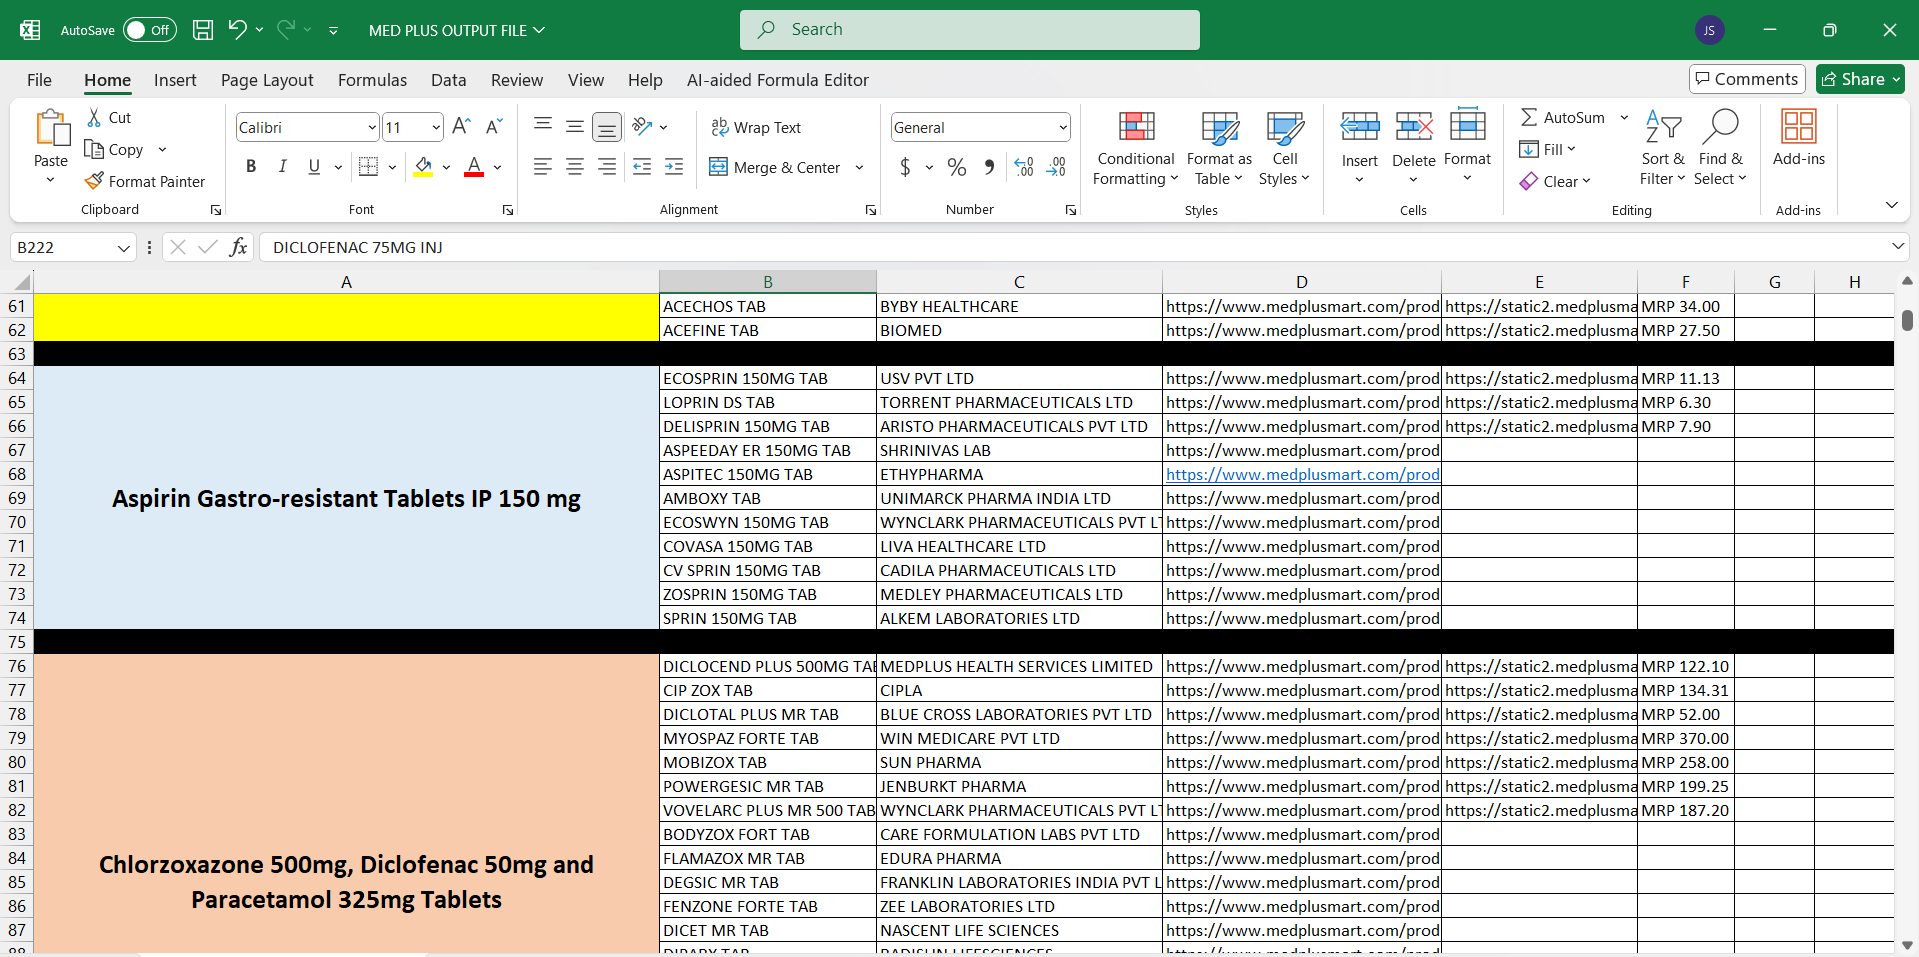Click the Comments button

click(1746, 79)
